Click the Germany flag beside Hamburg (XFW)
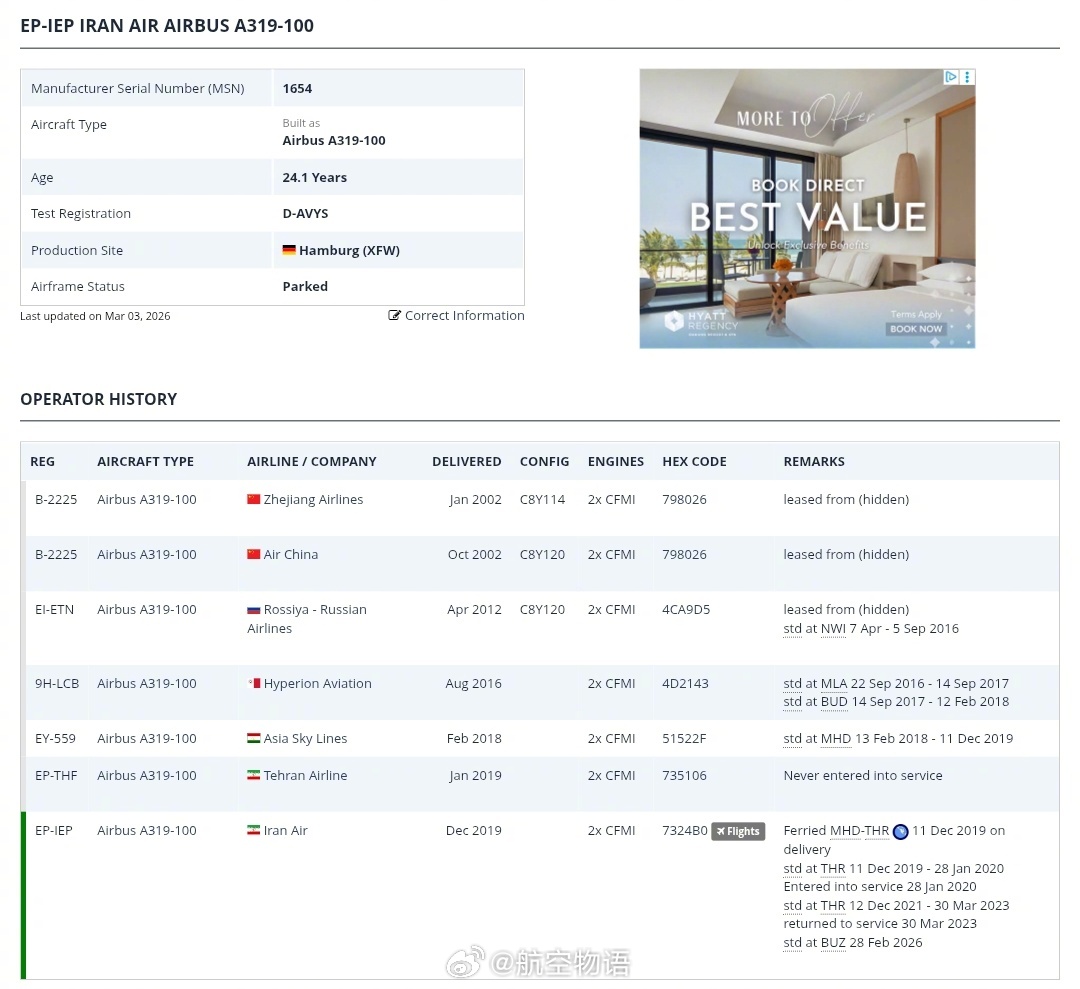This screenshot has height=989, width=1080. click(289, 250)
